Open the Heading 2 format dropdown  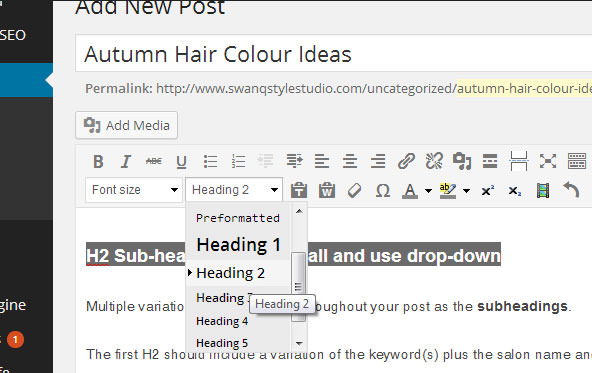coord(234,190)
